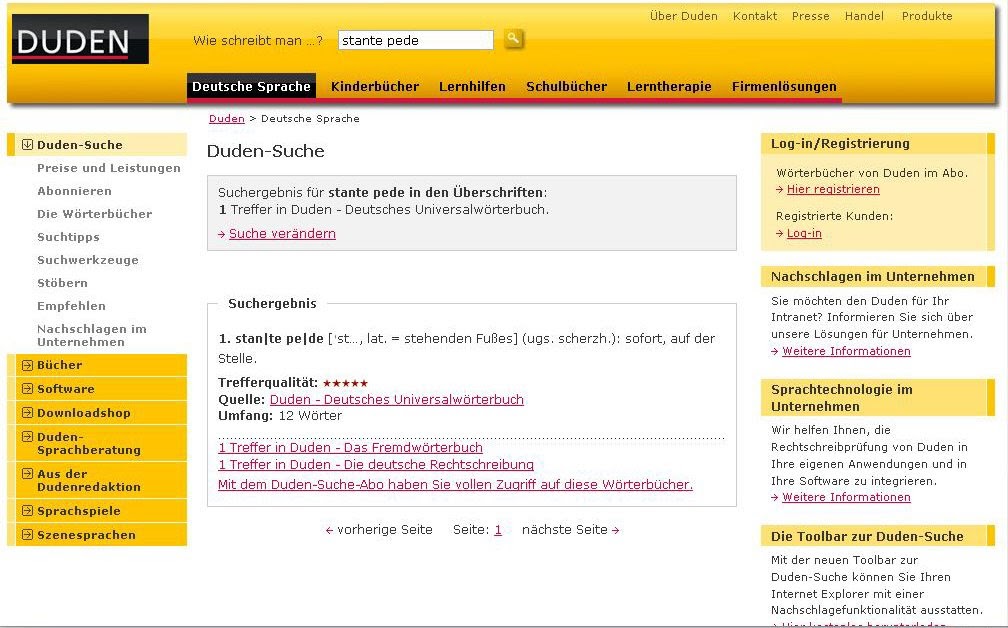Open '1 Treffer in Duden - Das Fremdwörterbuch'

pos(350,447)
